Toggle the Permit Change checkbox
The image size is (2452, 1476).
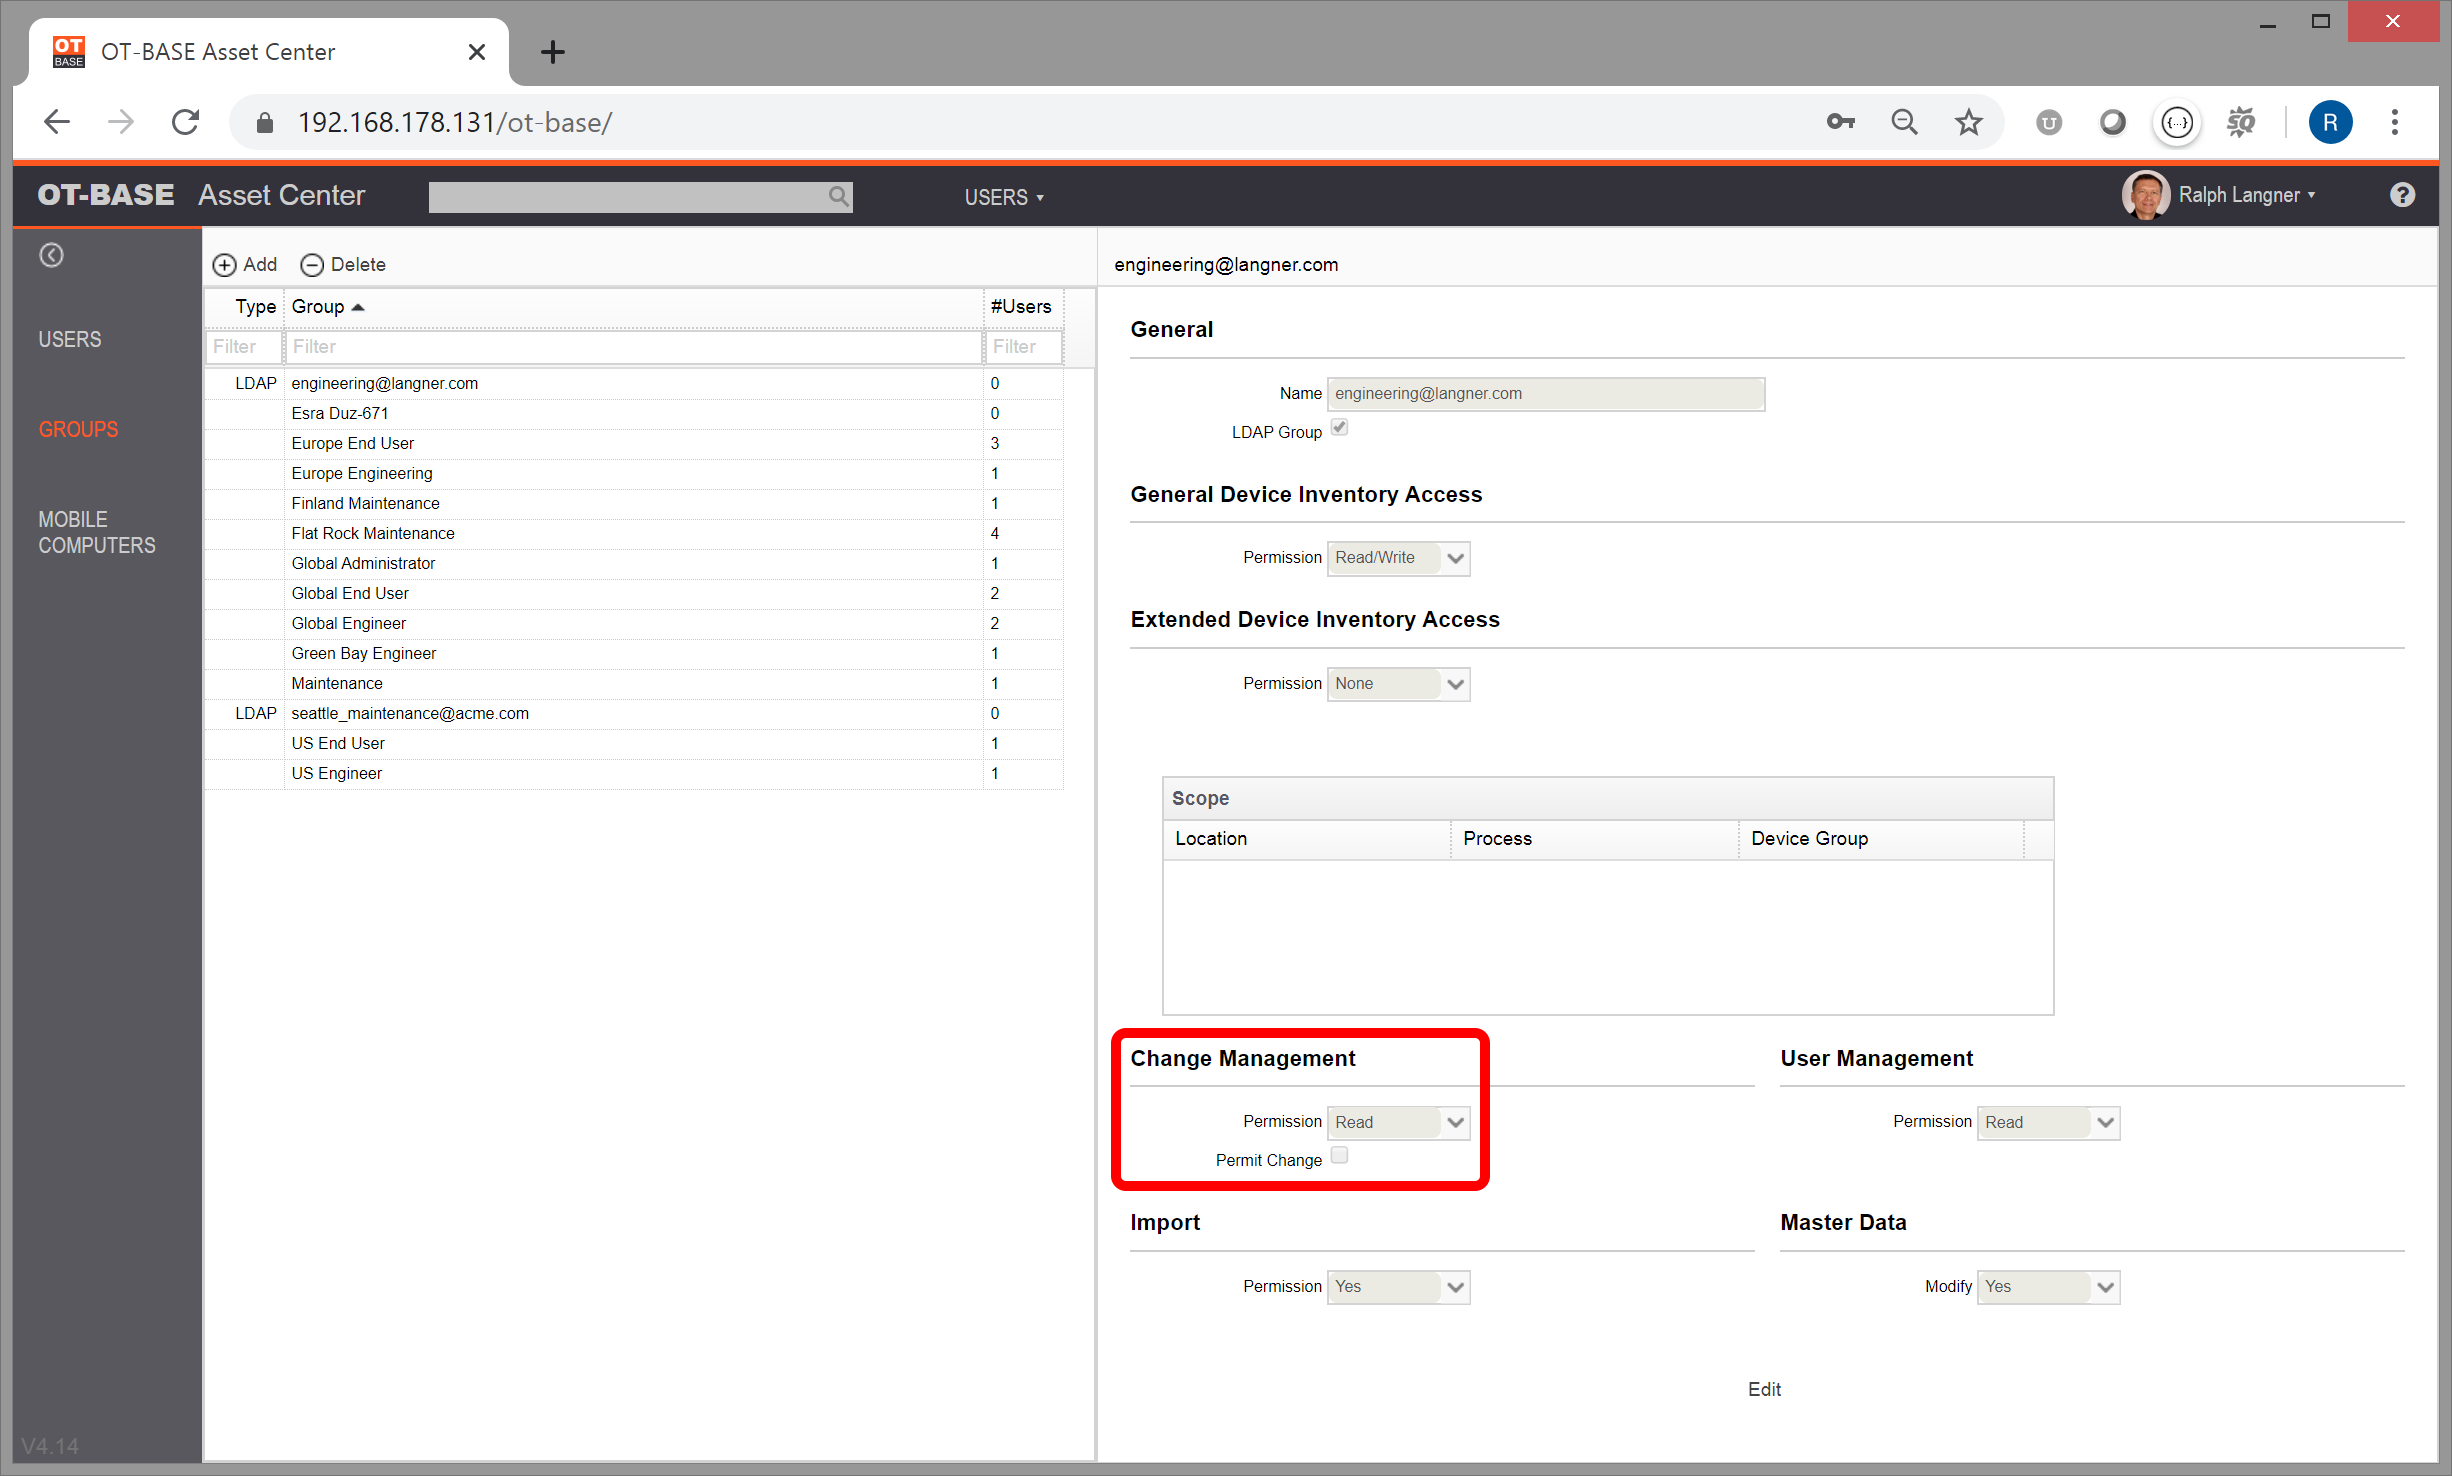click(x=1339, y=1156)
